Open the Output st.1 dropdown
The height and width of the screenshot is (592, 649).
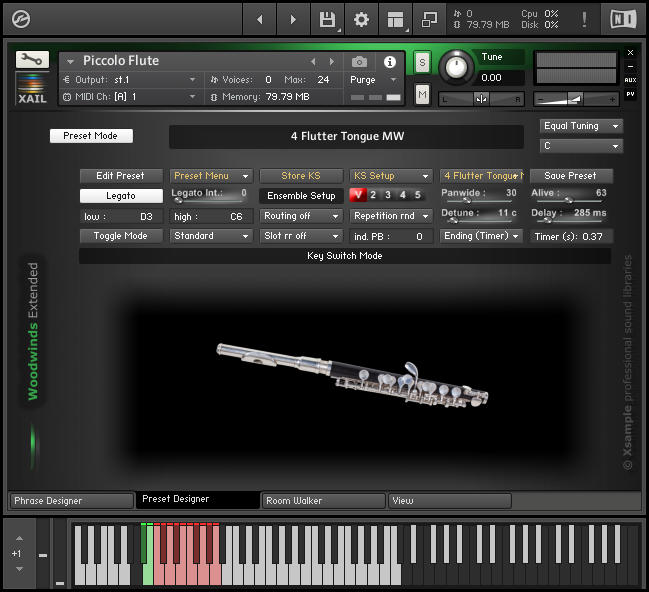point(130,79)
